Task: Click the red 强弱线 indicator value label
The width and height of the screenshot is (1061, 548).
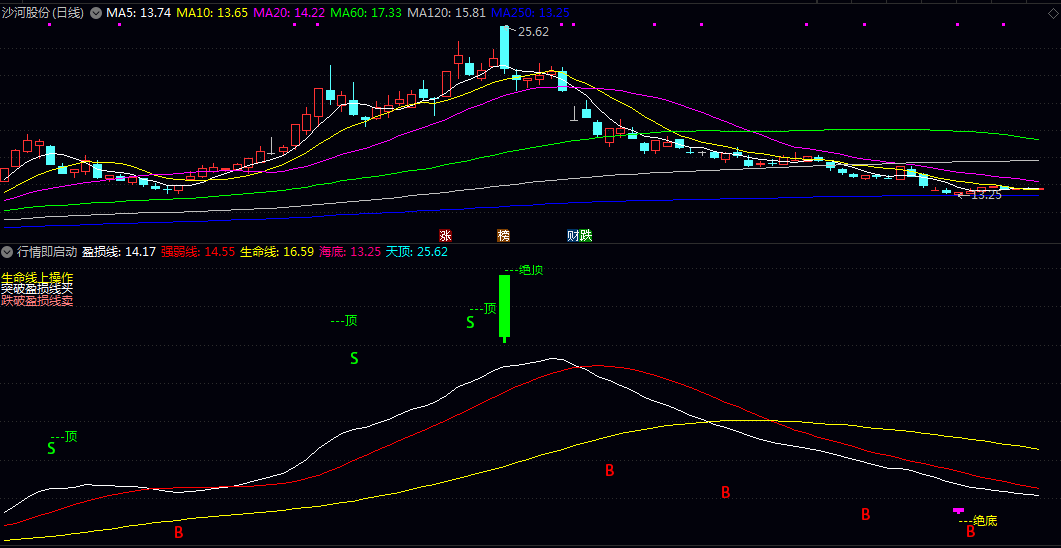Action: [x=197, y=252]
